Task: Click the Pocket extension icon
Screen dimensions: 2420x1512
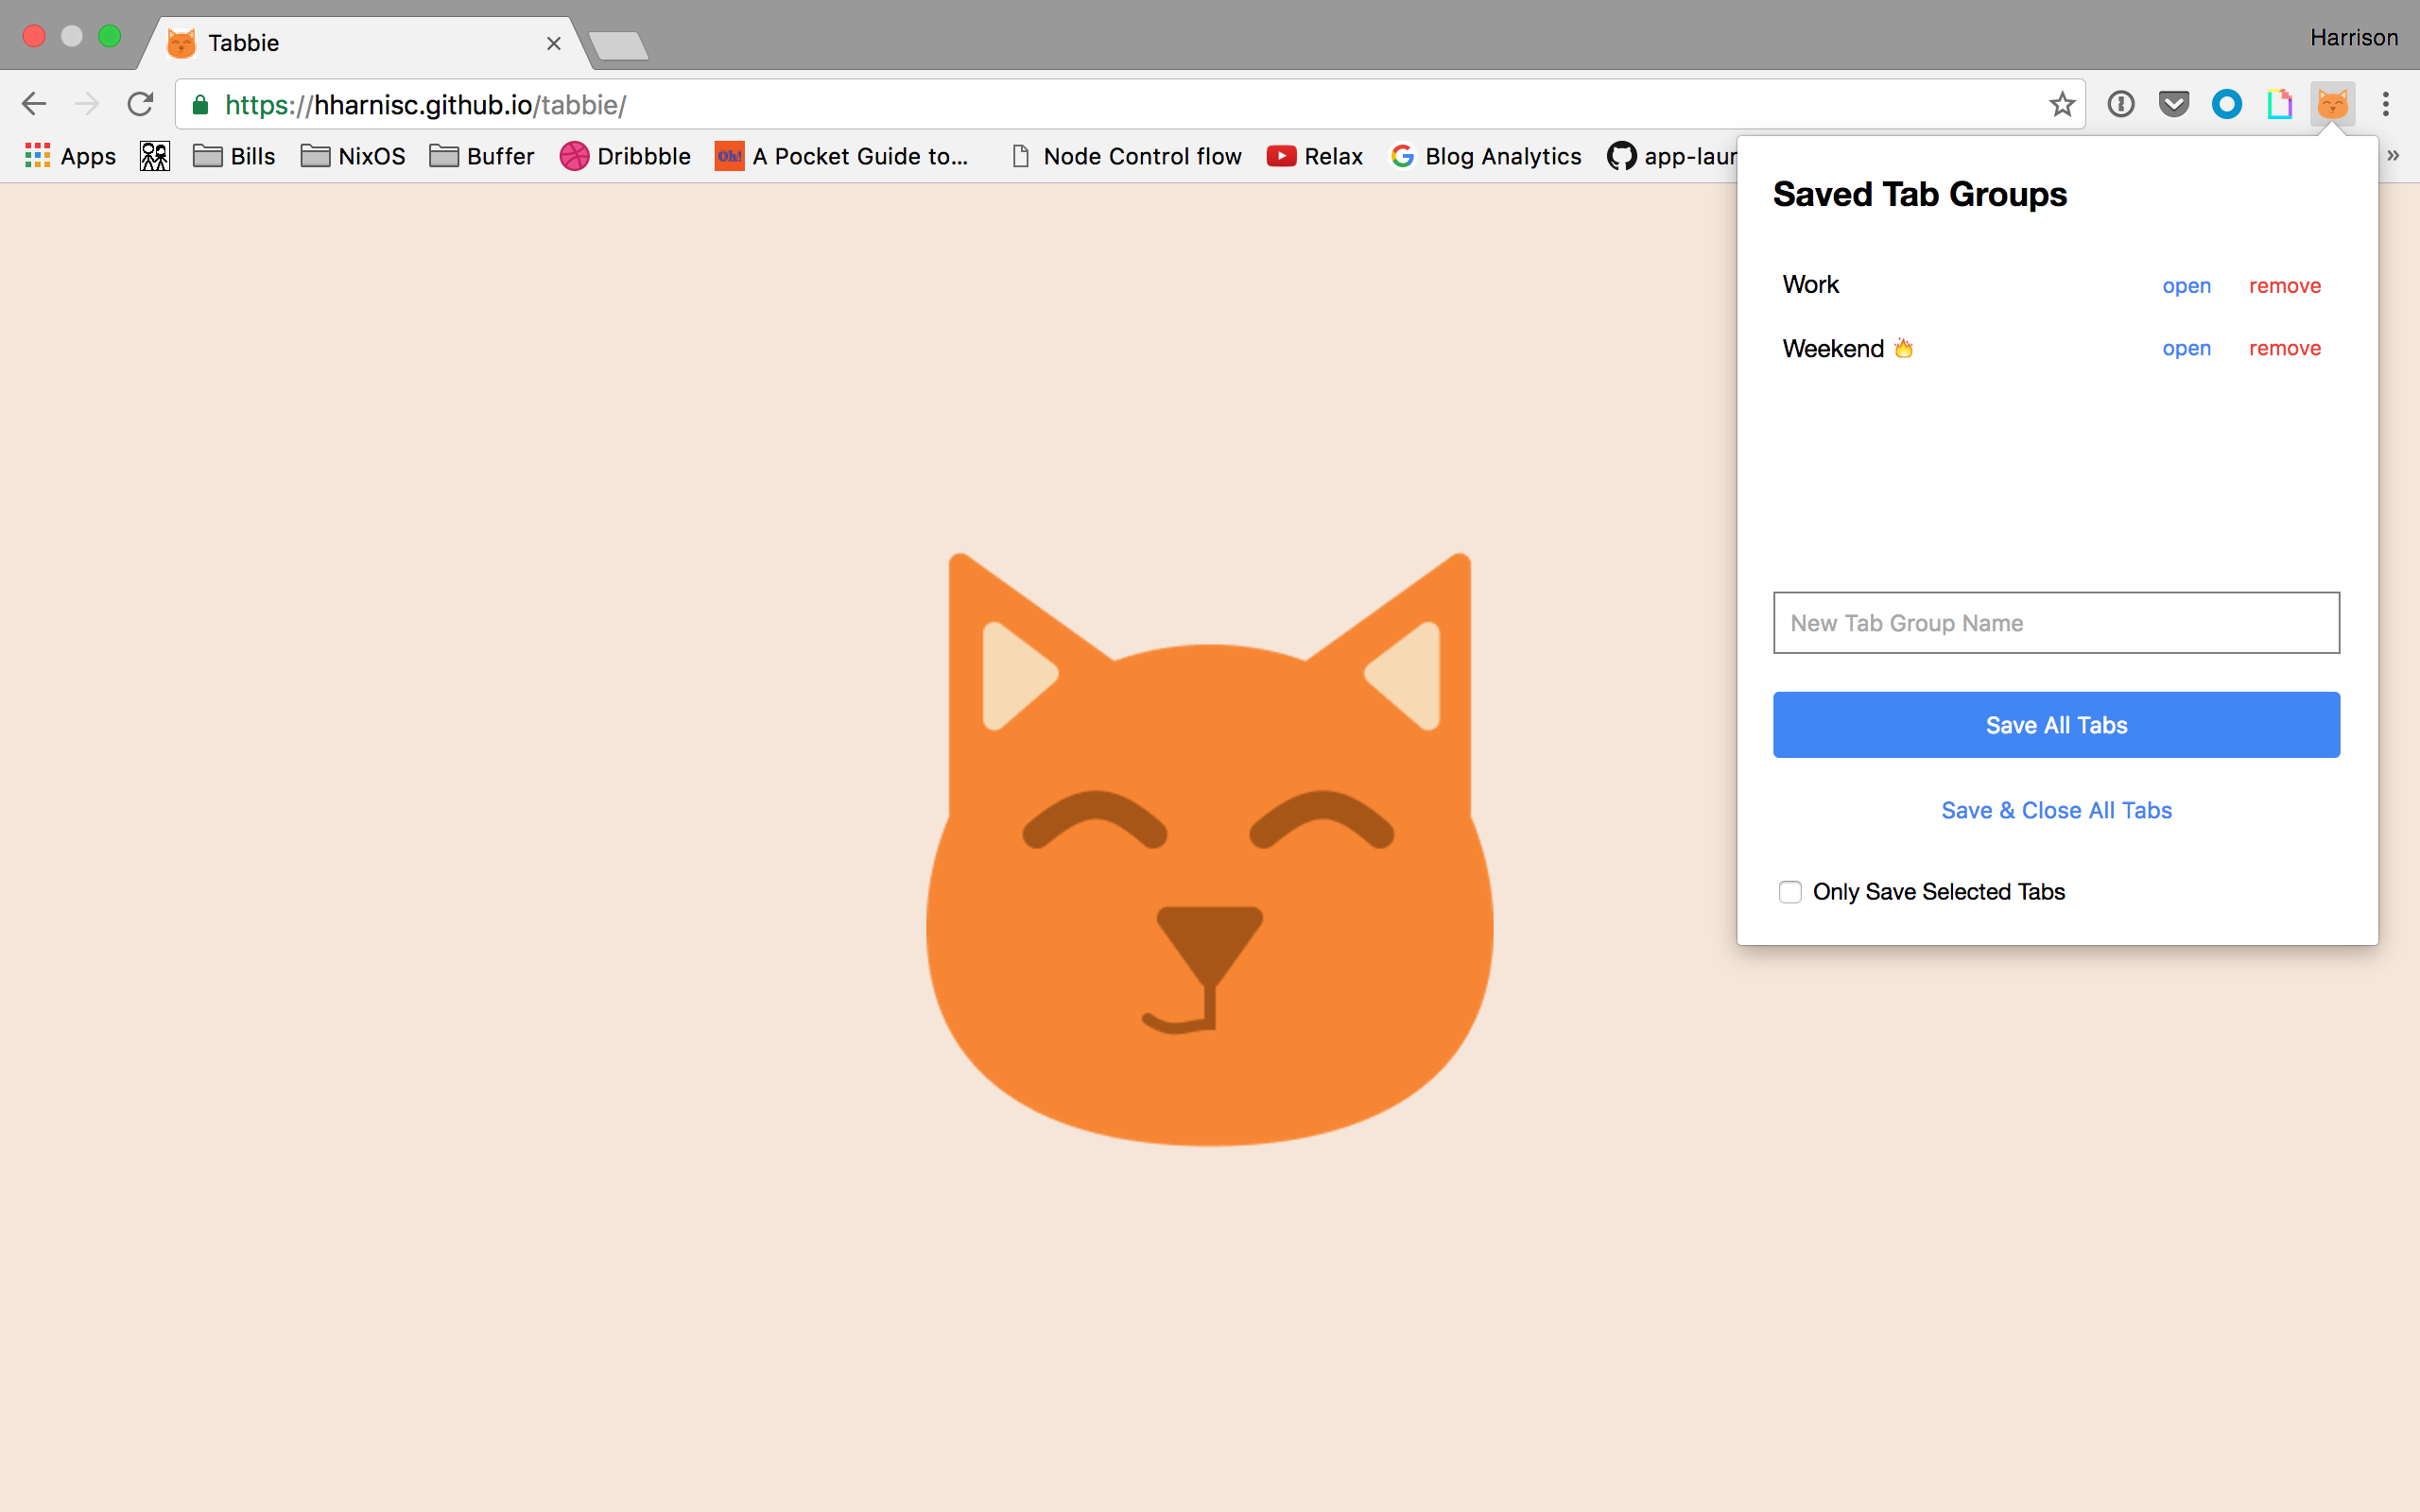Action: point(2174,104)
